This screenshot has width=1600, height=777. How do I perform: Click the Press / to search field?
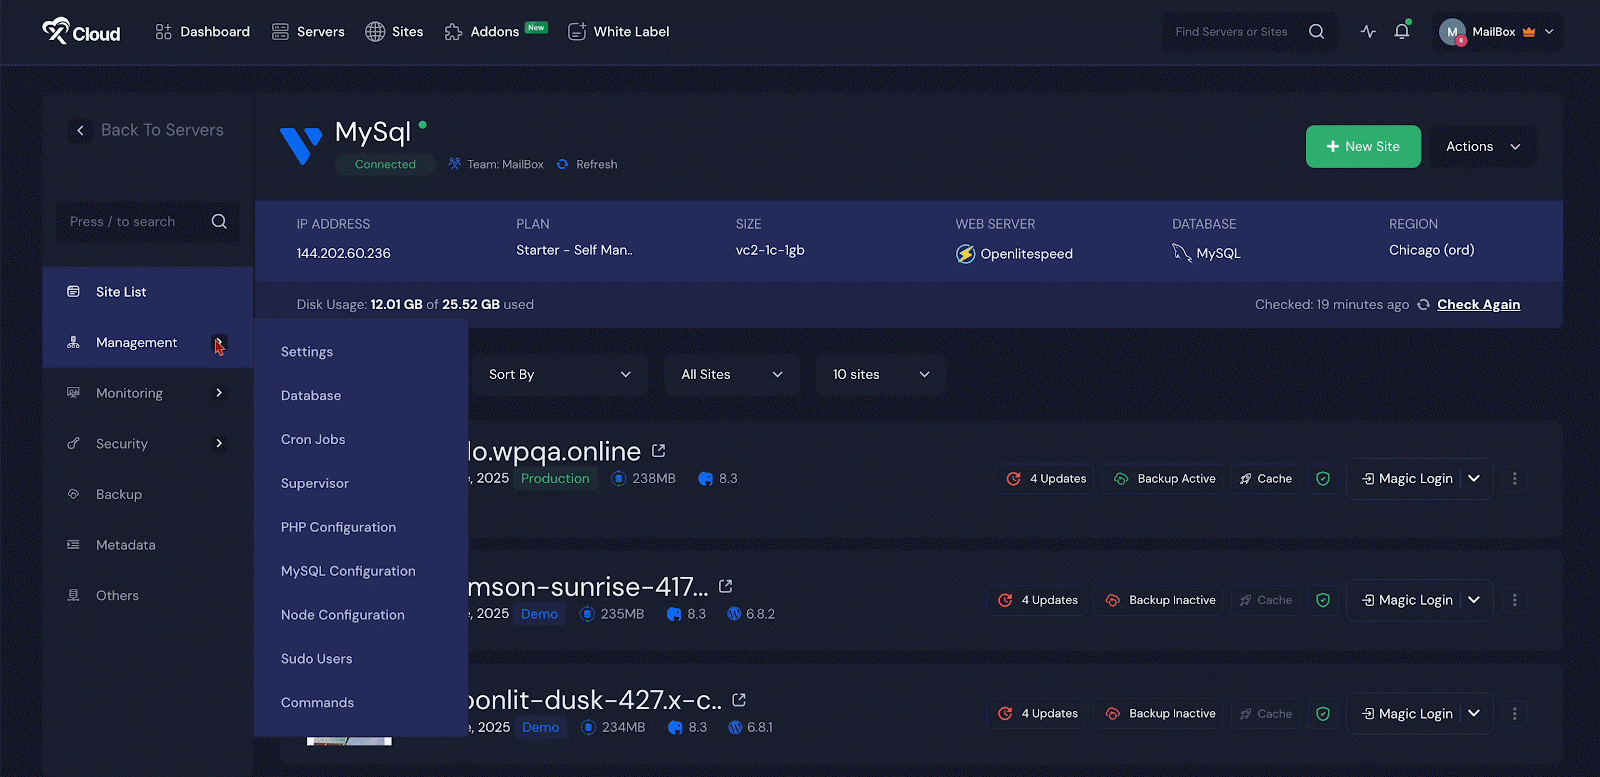[135, 222]
